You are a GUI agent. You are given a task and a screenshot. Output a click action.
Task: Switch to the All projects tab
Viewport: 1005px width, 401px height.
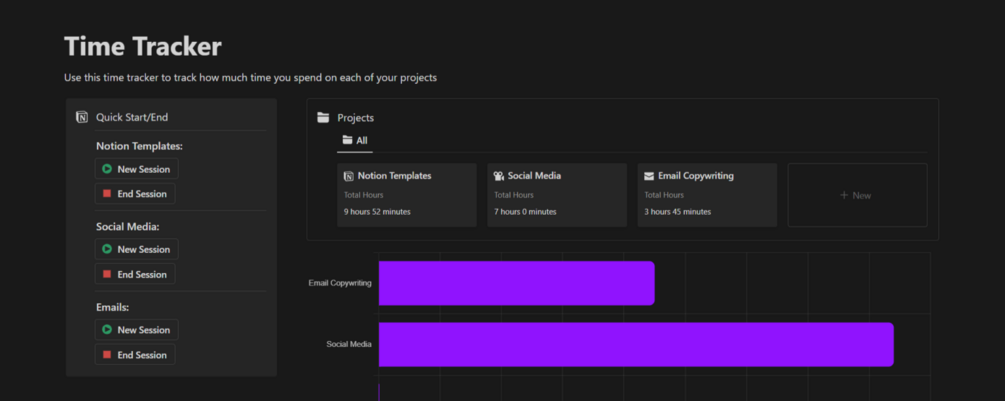click(x=355, y=141)
